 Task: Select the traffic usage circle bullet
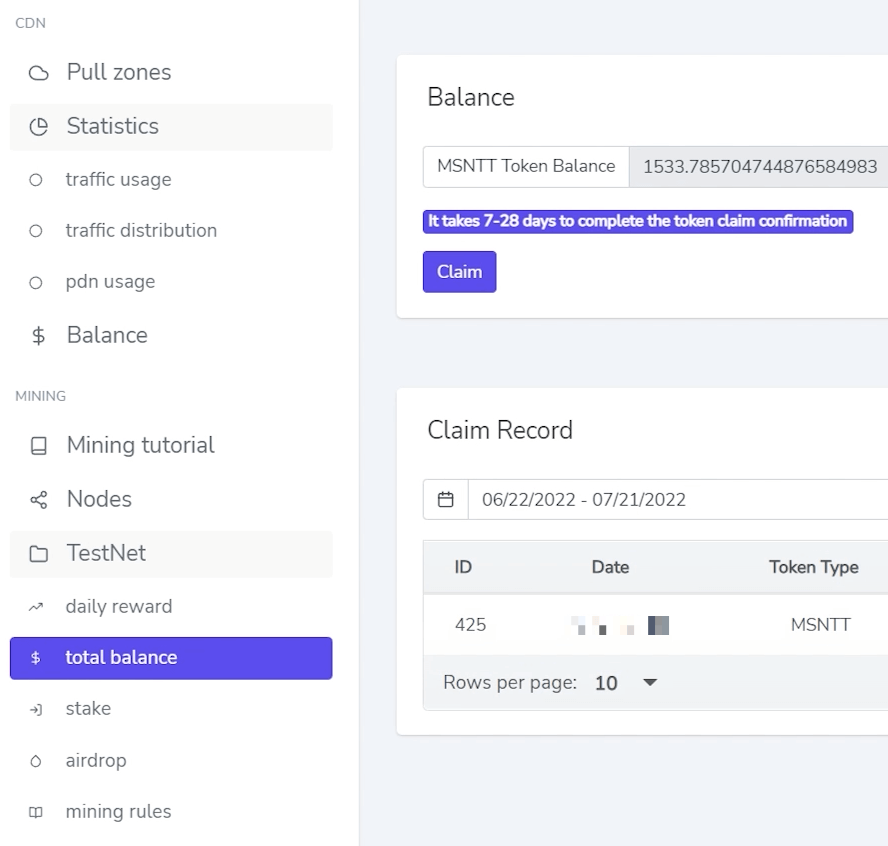(x=36, y=180)
